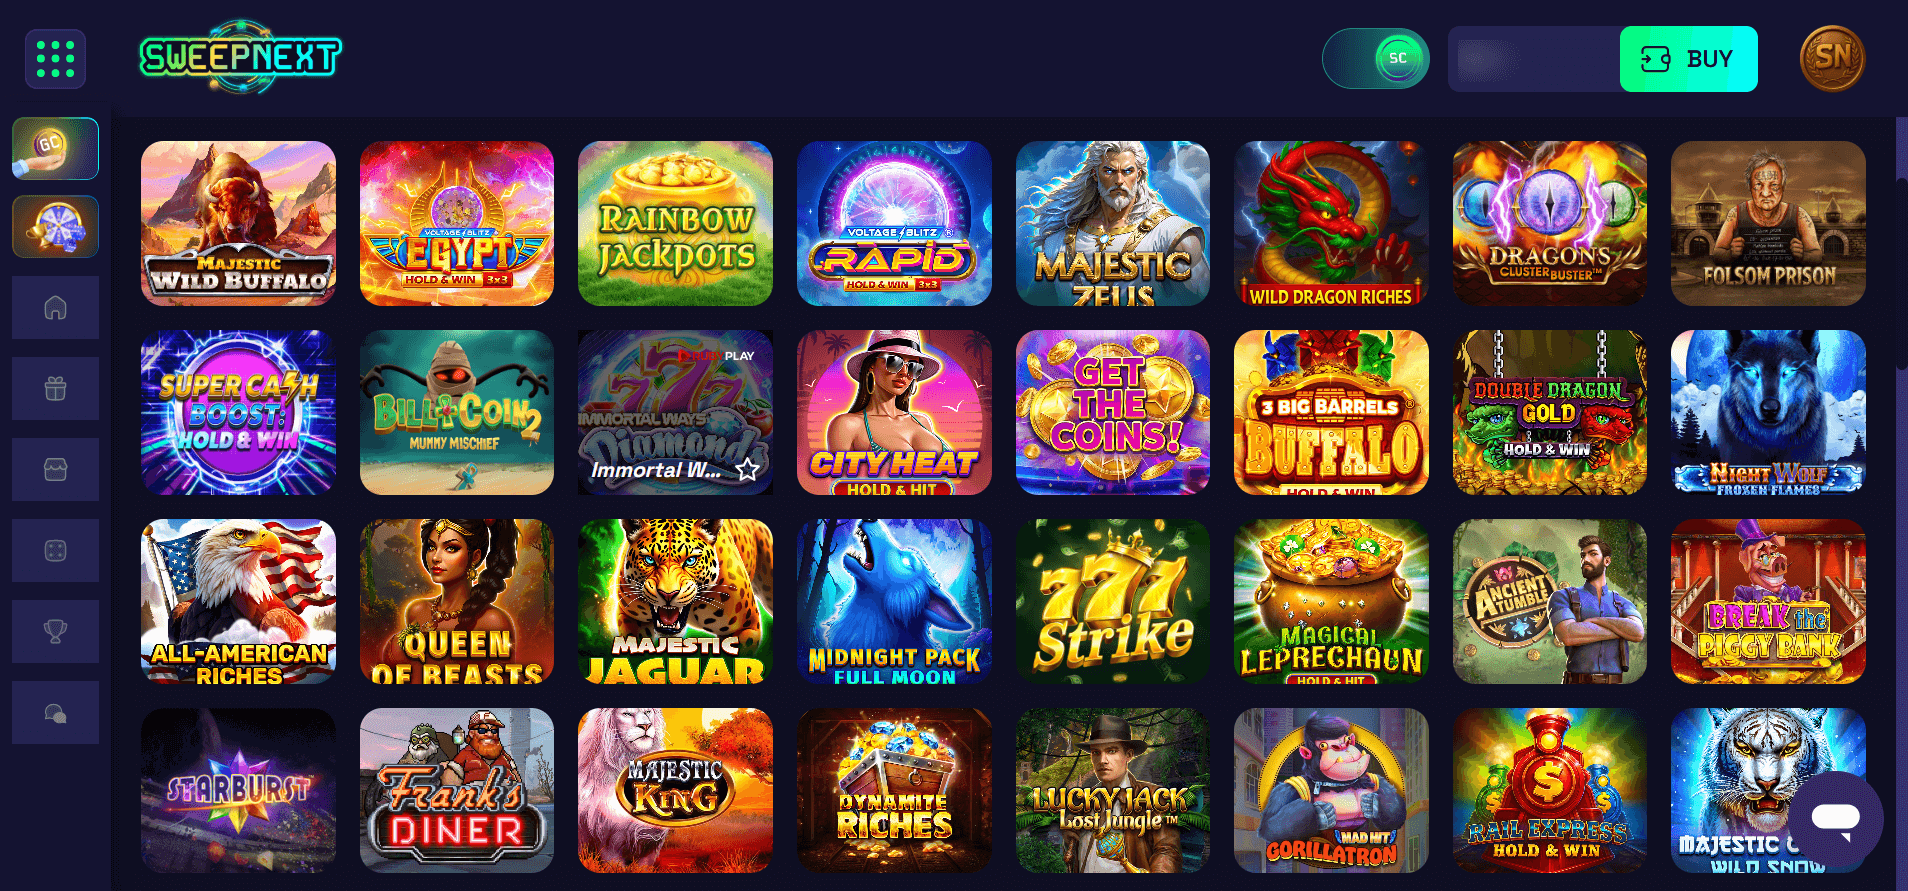Open the grid menu icon

click(x=55, y=59)
